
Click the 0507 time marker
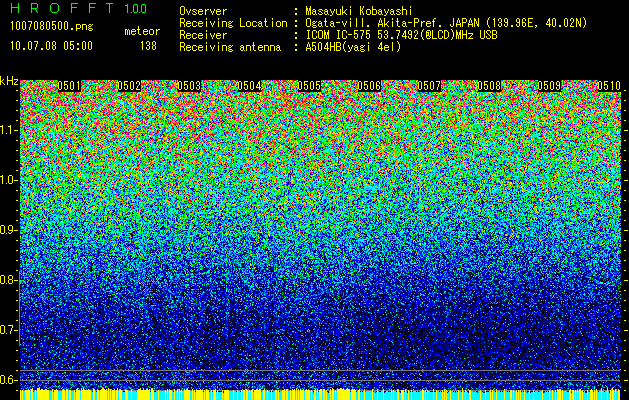(429, 86)
